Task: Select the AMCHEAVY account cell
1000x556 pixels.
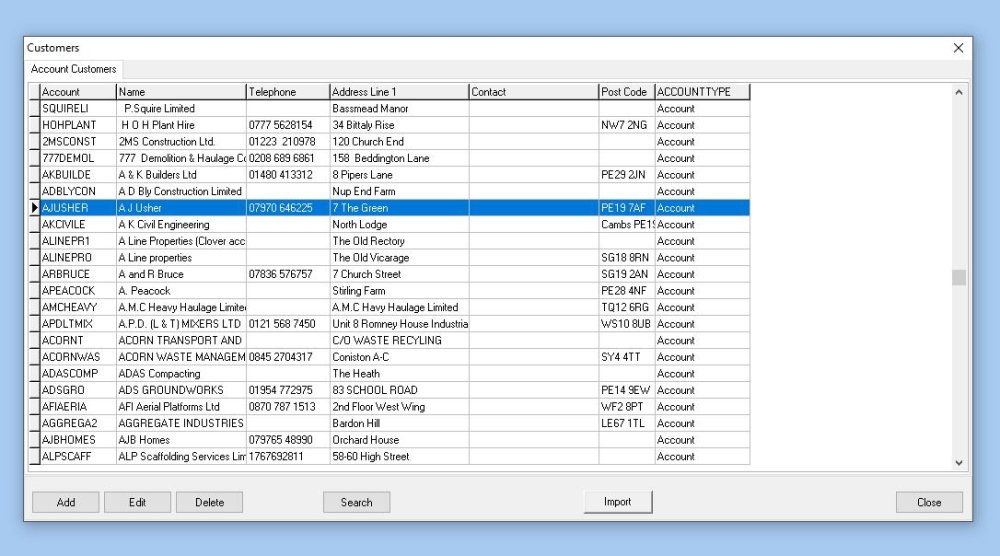Action: point(78,307)
